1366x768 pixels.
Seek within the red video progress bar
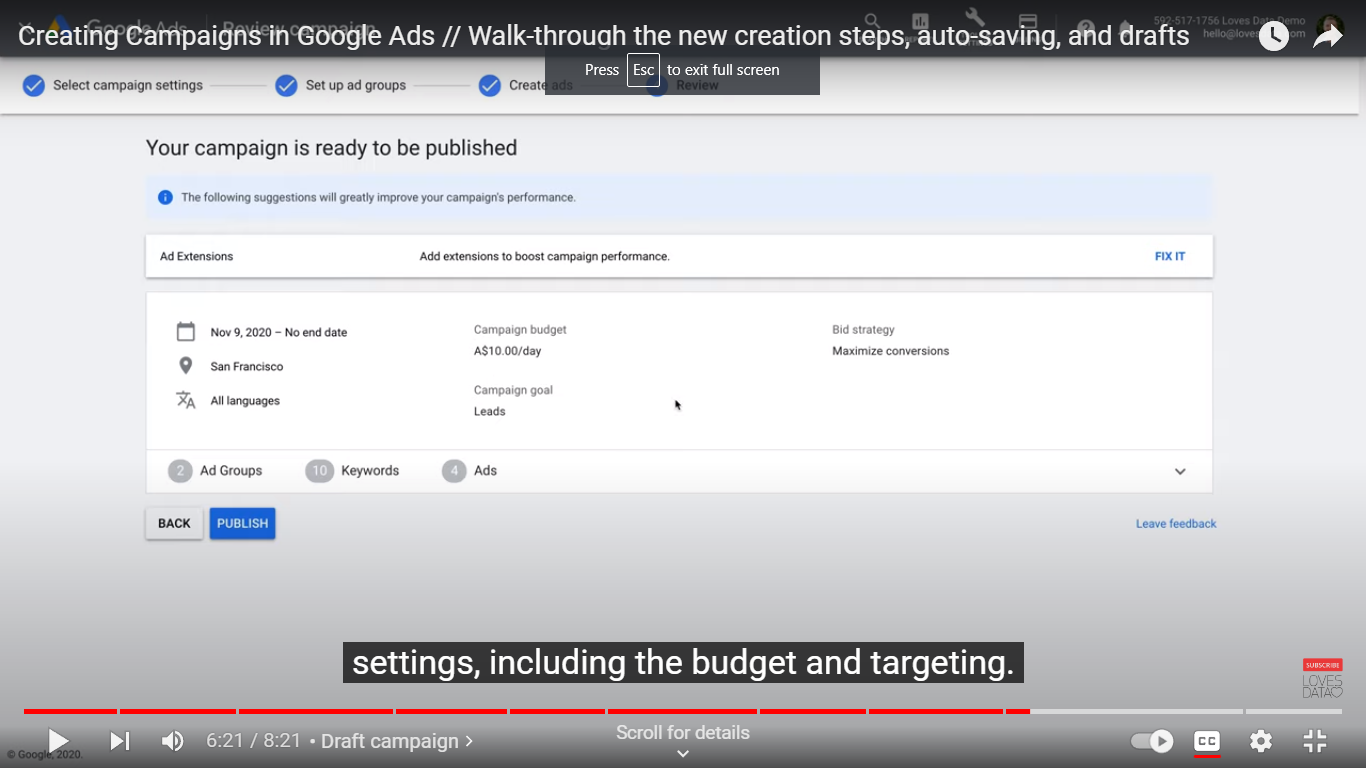click(500, 711)
